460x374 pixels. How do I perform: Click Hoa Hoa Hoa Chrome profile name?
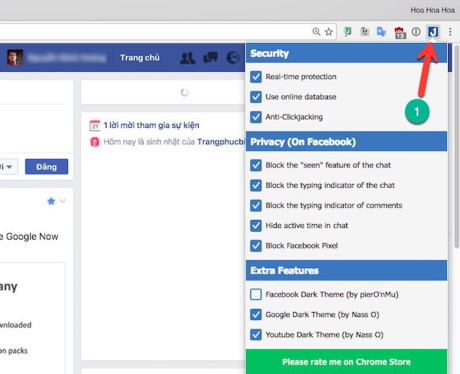click(433, 10)
